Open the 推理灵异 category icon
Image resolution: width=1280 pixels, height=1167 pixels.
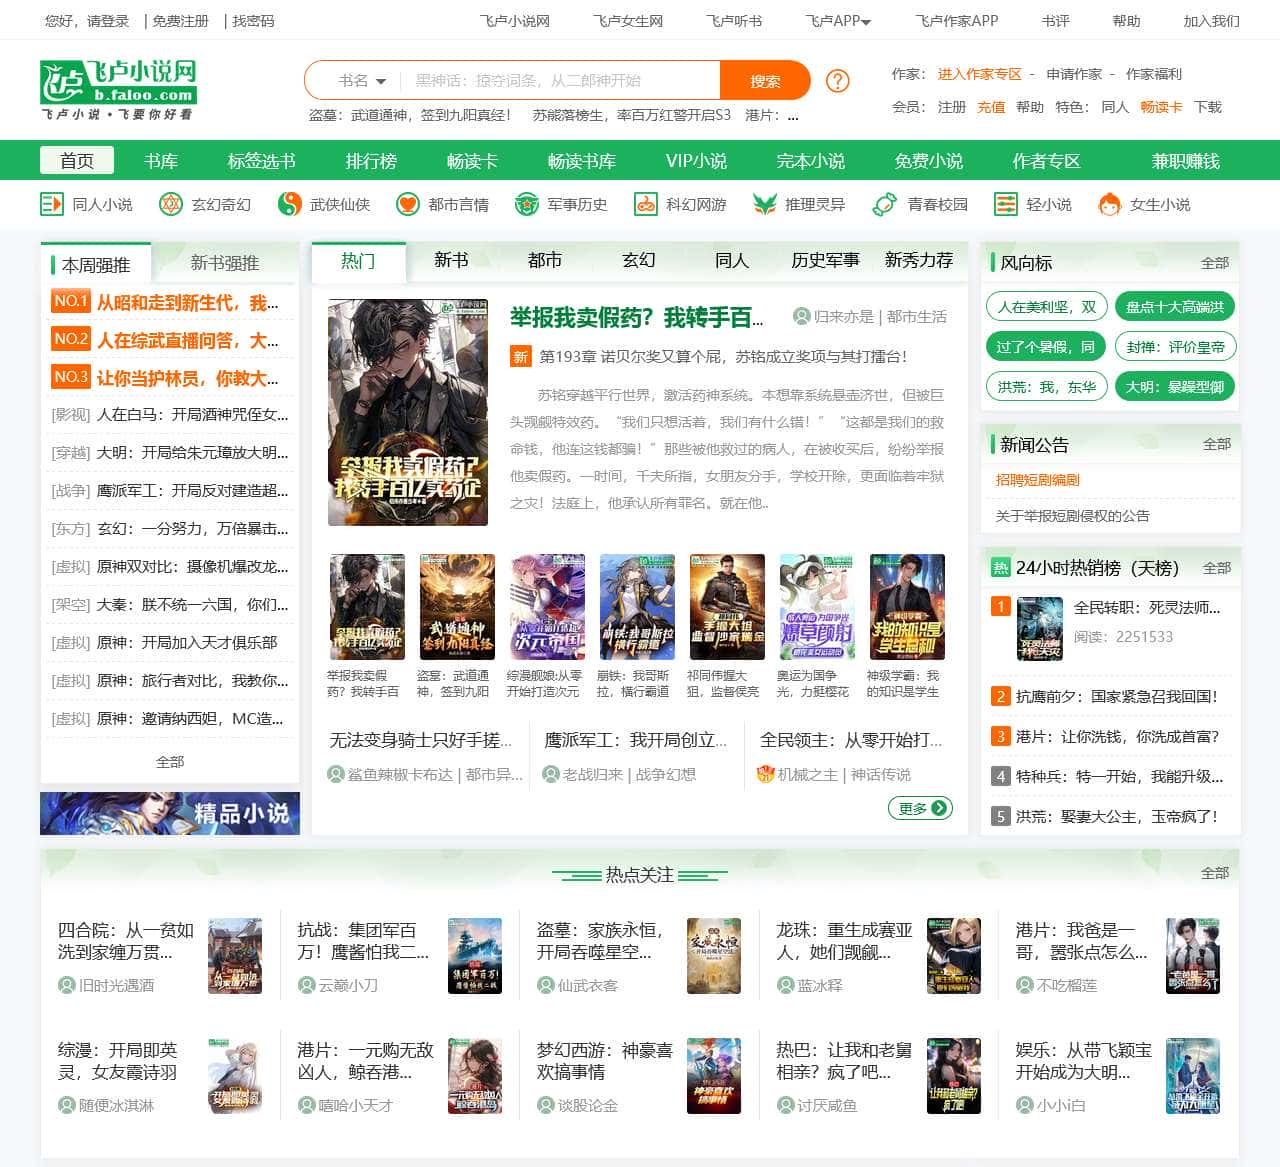tap(764, 204)
